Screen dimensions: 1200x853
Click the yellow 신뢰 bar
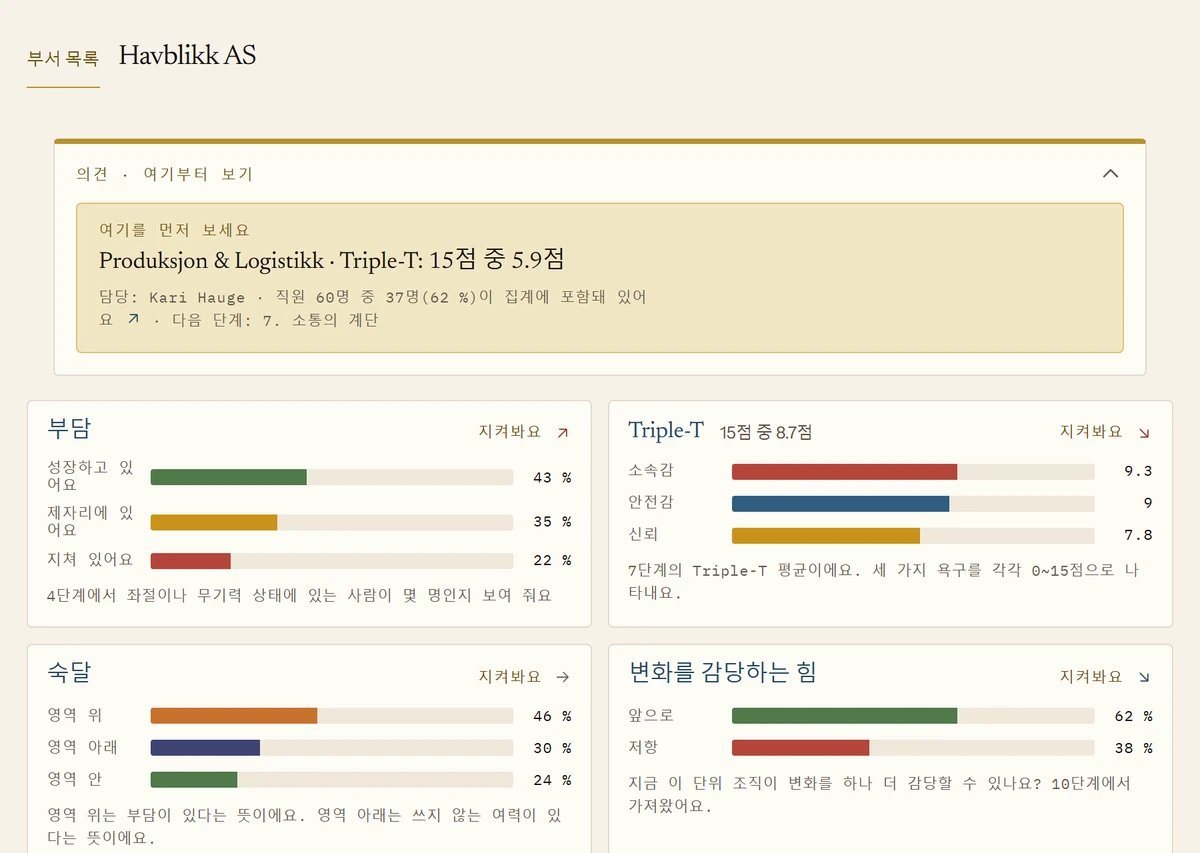[x=826, y=536]
